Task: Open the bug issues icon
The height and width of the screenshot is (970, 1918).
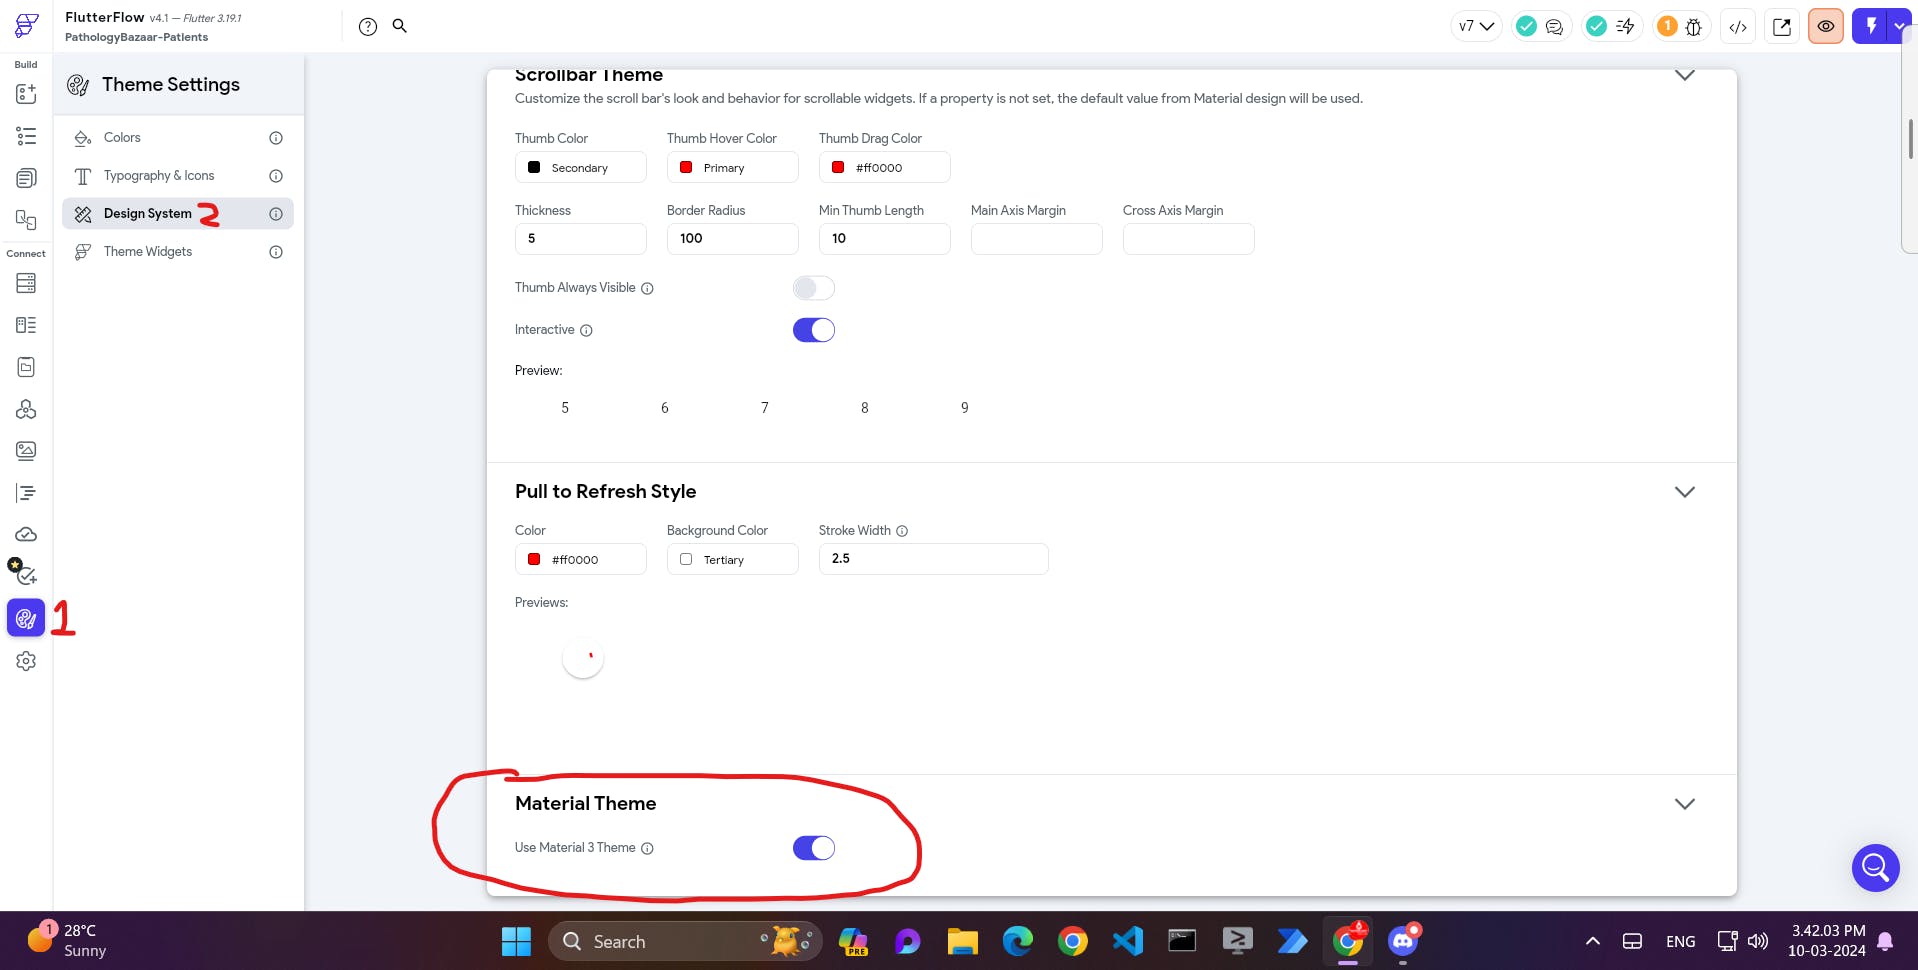Action: [1694, 27]
